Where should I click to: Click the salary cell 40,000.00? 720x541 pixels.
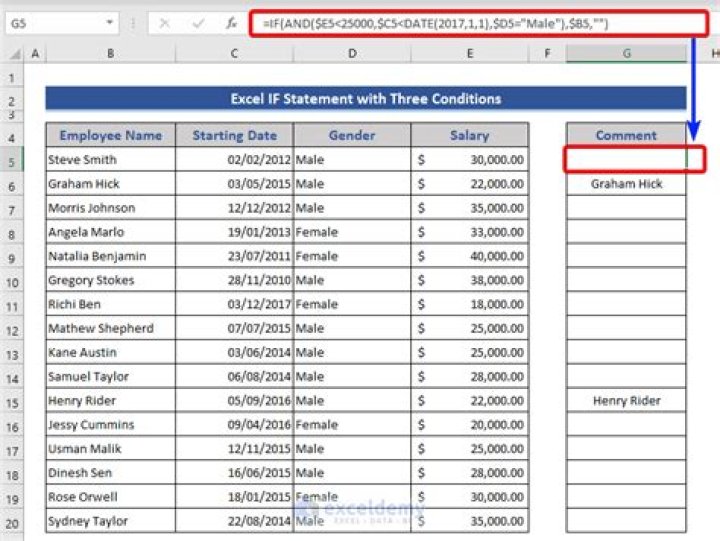(470, 256)
